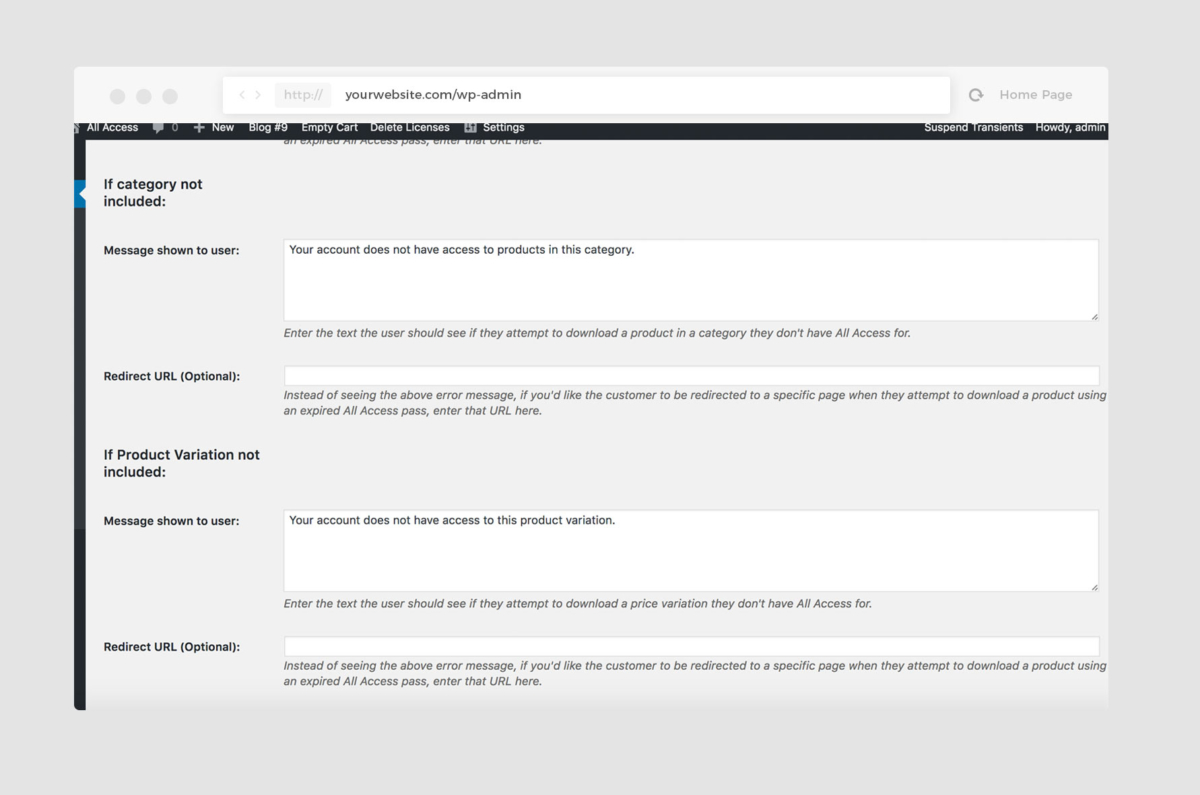
Task: Click Empty Cart in the admin bar
Action: (329, 128)
